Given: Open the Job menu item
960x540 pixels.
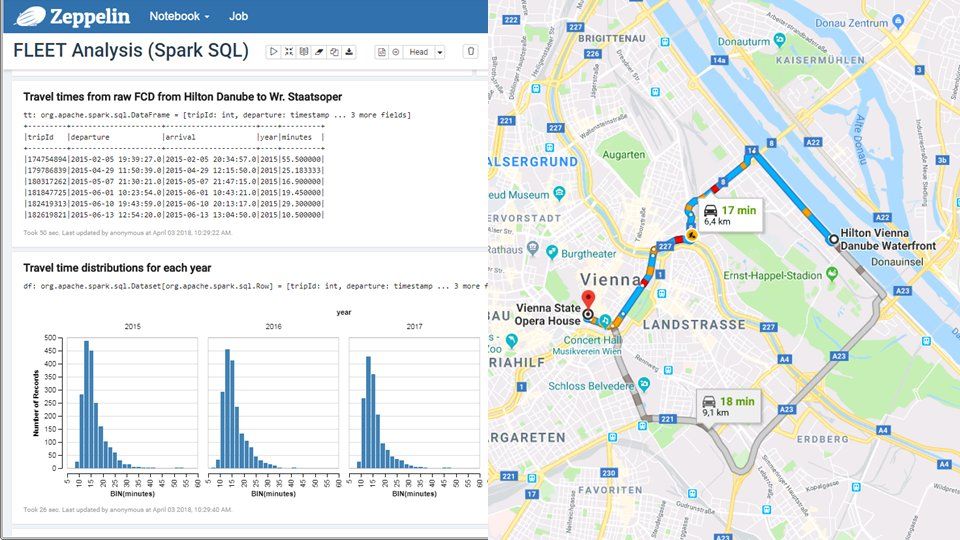Looking at the screenshot, I should [x=238, y=17].
